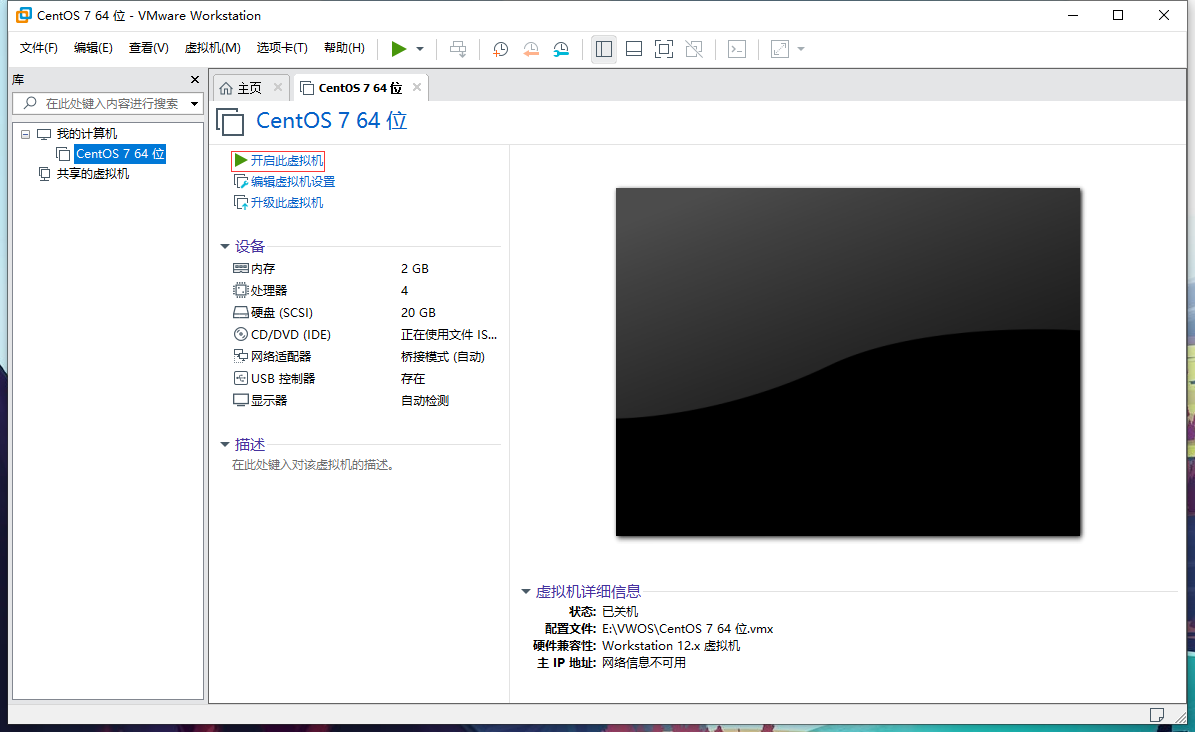Click the 内存 memory device row
1195x732 pixels.
[x=366, y=268]
